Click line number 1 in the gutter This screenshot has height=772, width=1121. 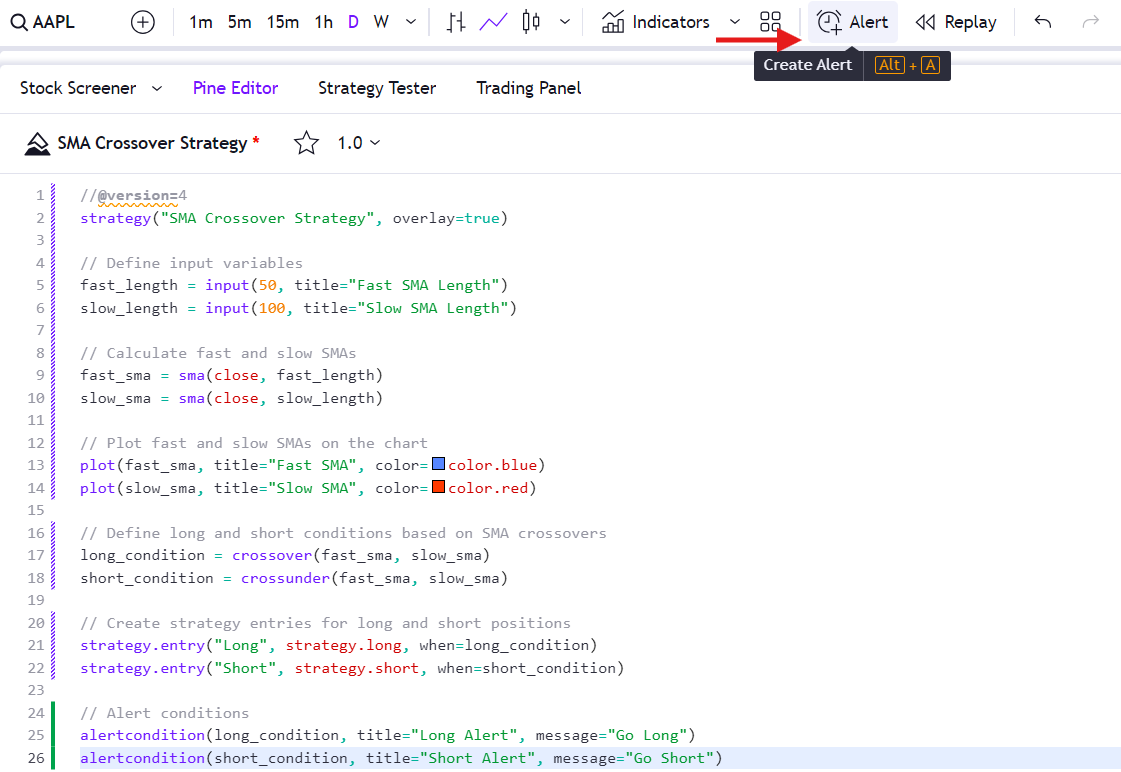(x=40, y=195)
